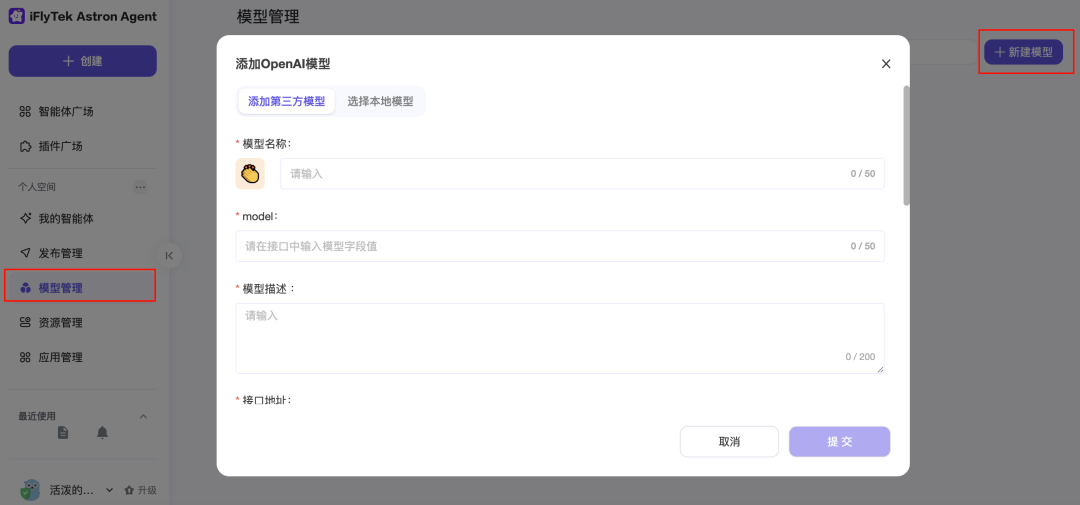1080x505 pixels.
Task: Click the 资源管理 icon
Action: (x=25, y=322)
